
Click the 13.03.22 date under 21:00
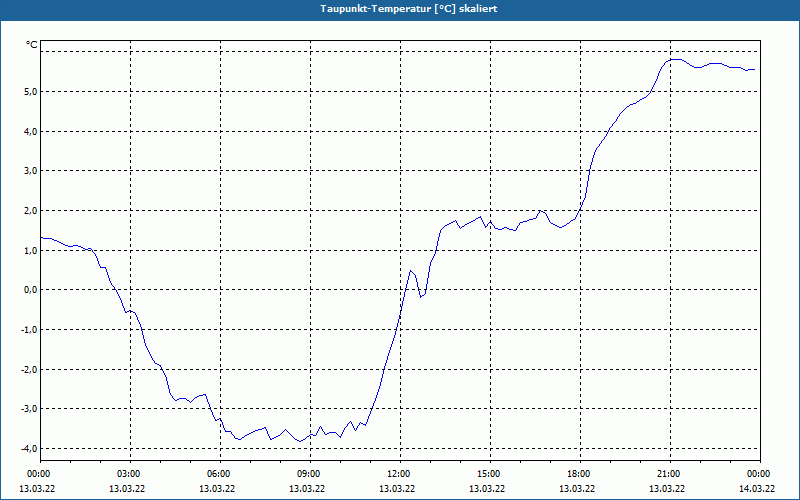[667, 489]
